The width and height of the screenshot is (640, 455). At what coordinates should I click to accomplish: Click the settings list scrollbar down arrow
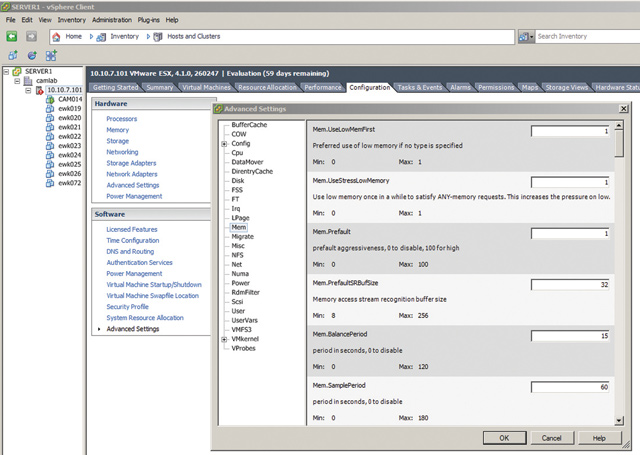(x=619, y=420)
